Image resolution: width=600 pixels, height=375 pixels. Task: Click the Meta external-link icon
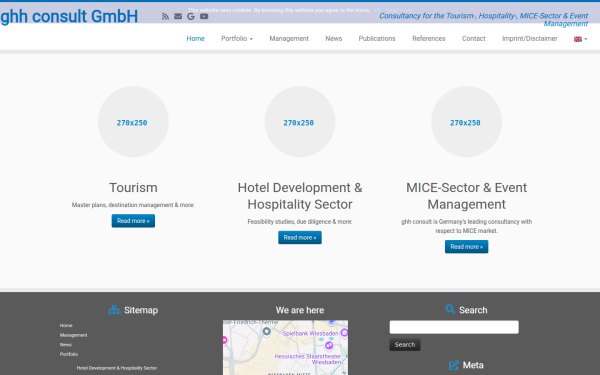[x=454, y=365]
